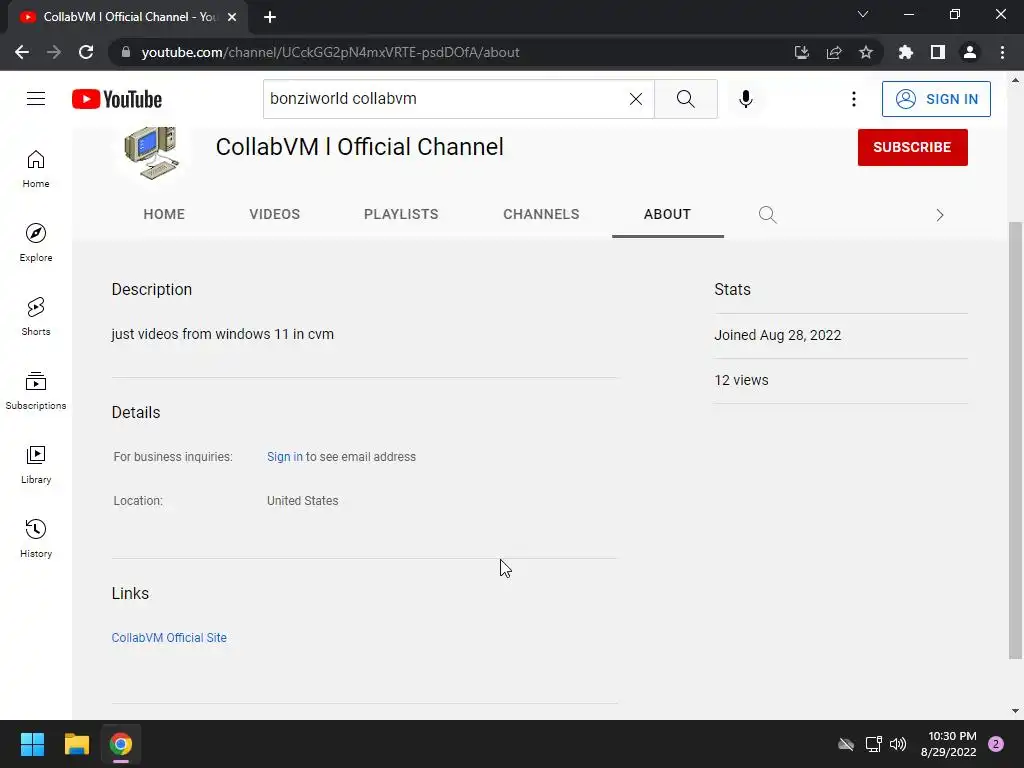1024x768 pixels.
Task: Click the install app icon in address bar
Action: (801, 52)
